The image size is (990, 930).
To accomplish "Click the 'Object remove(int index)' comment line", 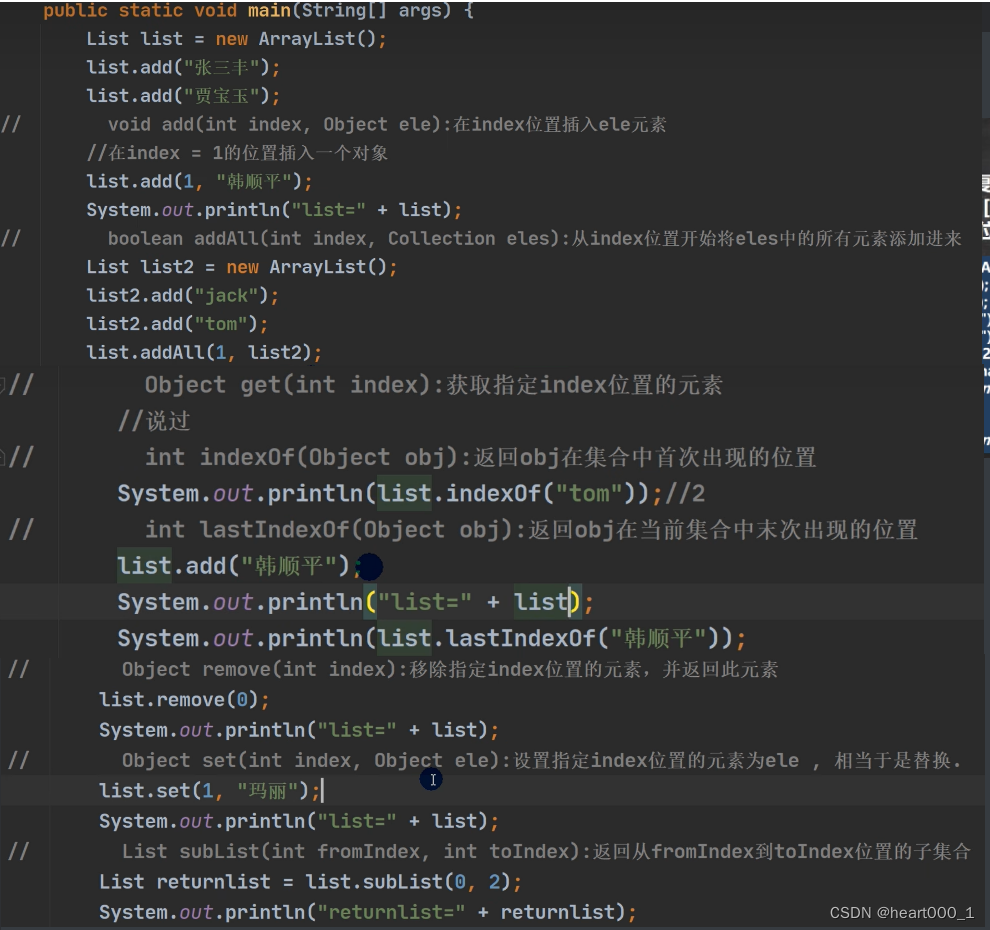I will click(x=450, y=669).
